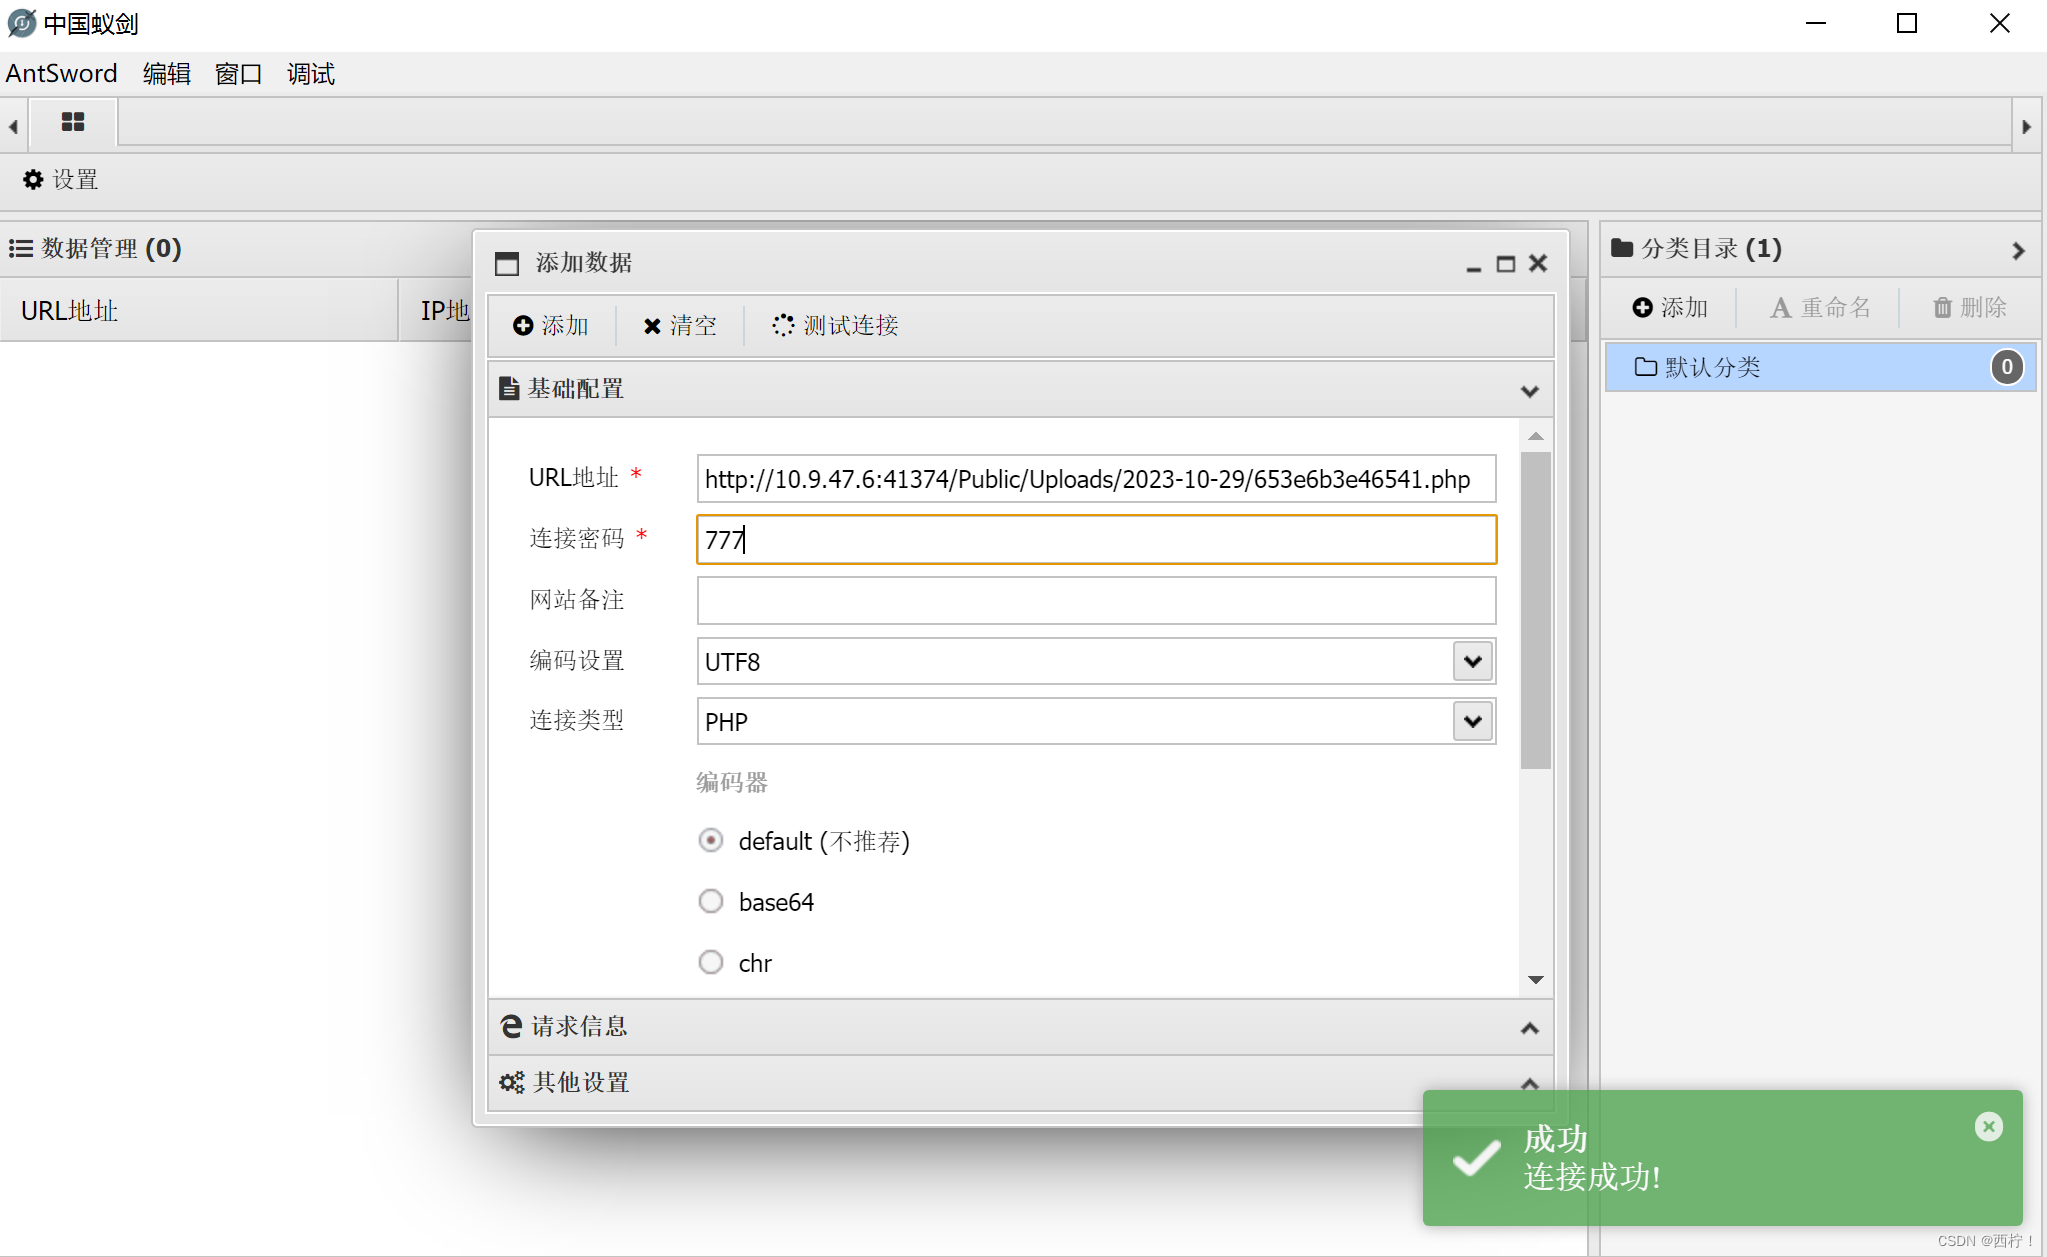Open the 编辑 menu
Screen dimensions: 2047x1257
166,74
